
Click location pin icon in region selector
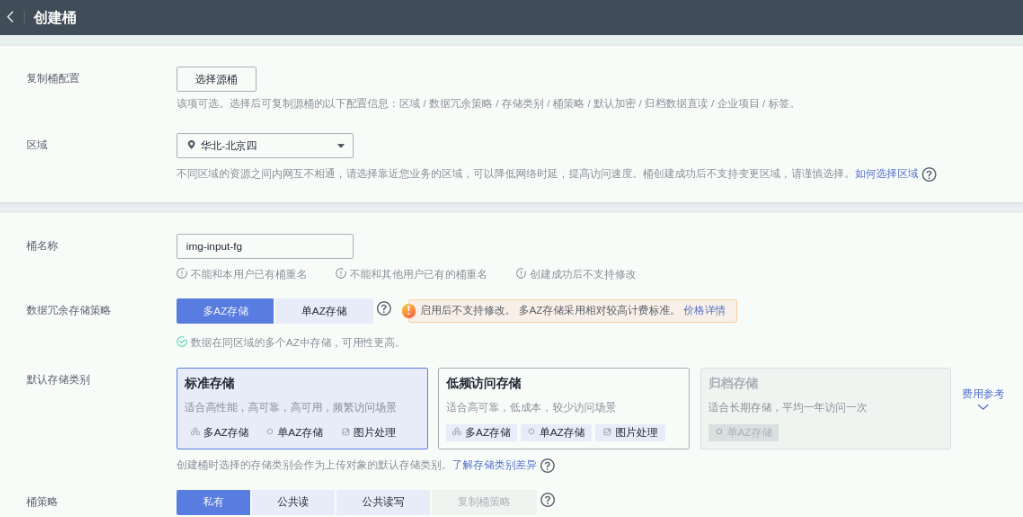191,146
